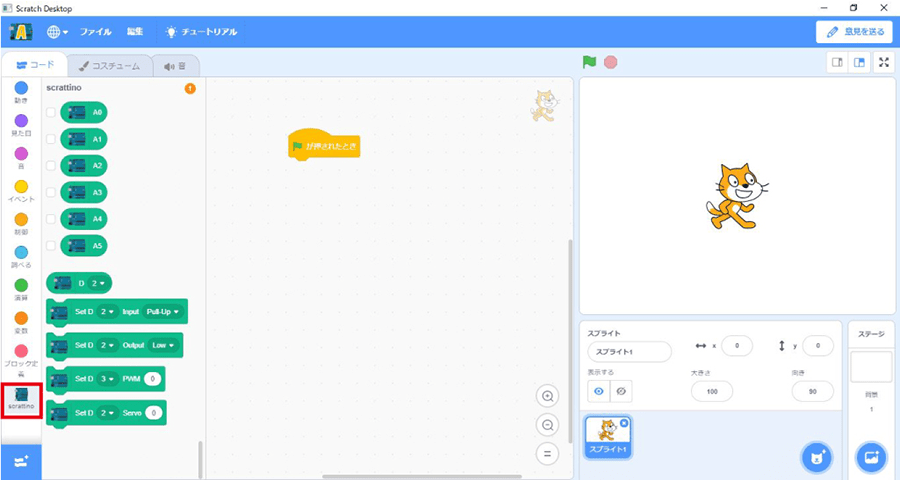The image size is (900, 480).
Task: Enable the A4 reporter checkbox
Action: point(51,219)
